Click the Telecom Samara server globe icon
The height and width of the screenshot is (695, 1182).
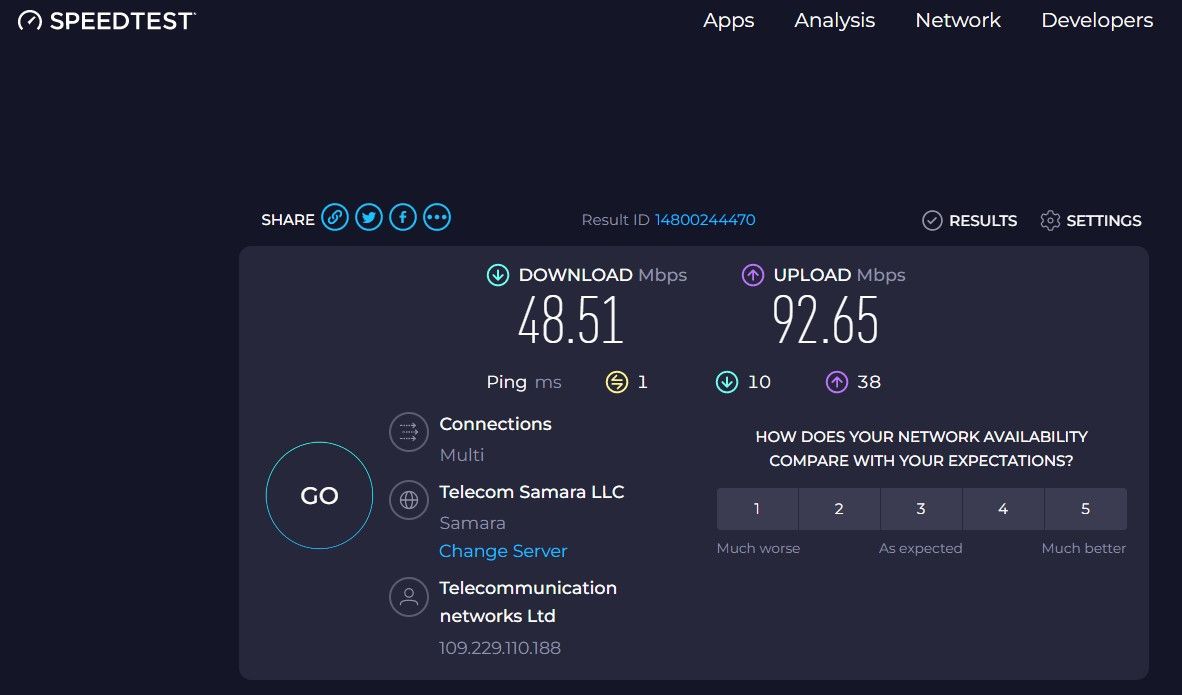[409, 500]
